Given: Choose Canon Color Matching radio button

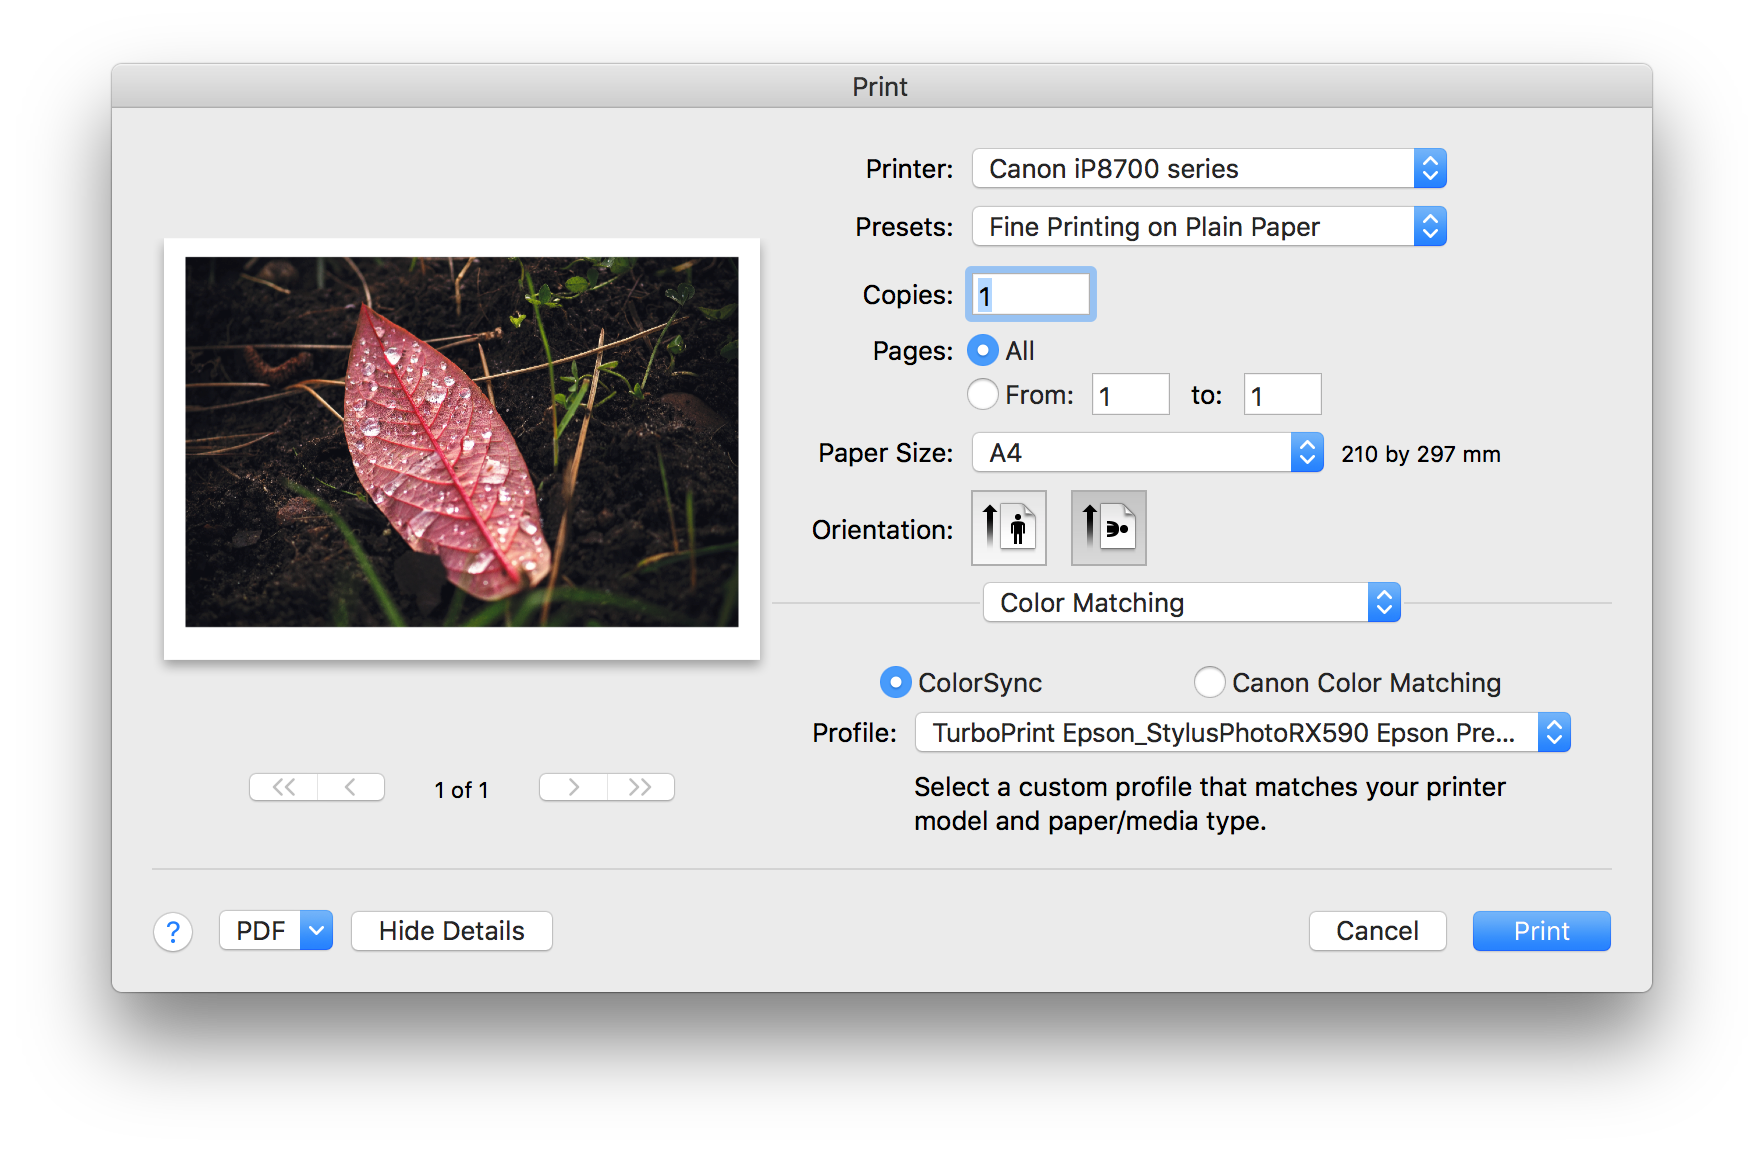Looking at the screenshot, I should tap(1209, 682).
